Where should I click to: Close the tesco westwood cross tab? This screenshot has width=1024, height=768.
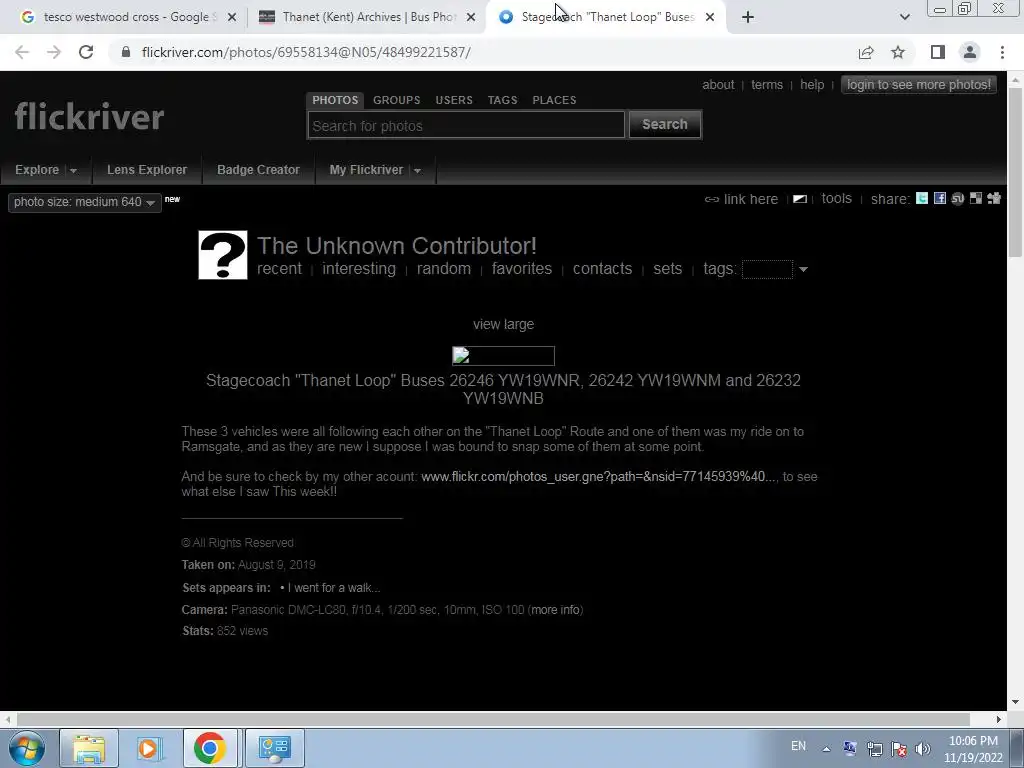pyautogui.click(x=232, y=17)
